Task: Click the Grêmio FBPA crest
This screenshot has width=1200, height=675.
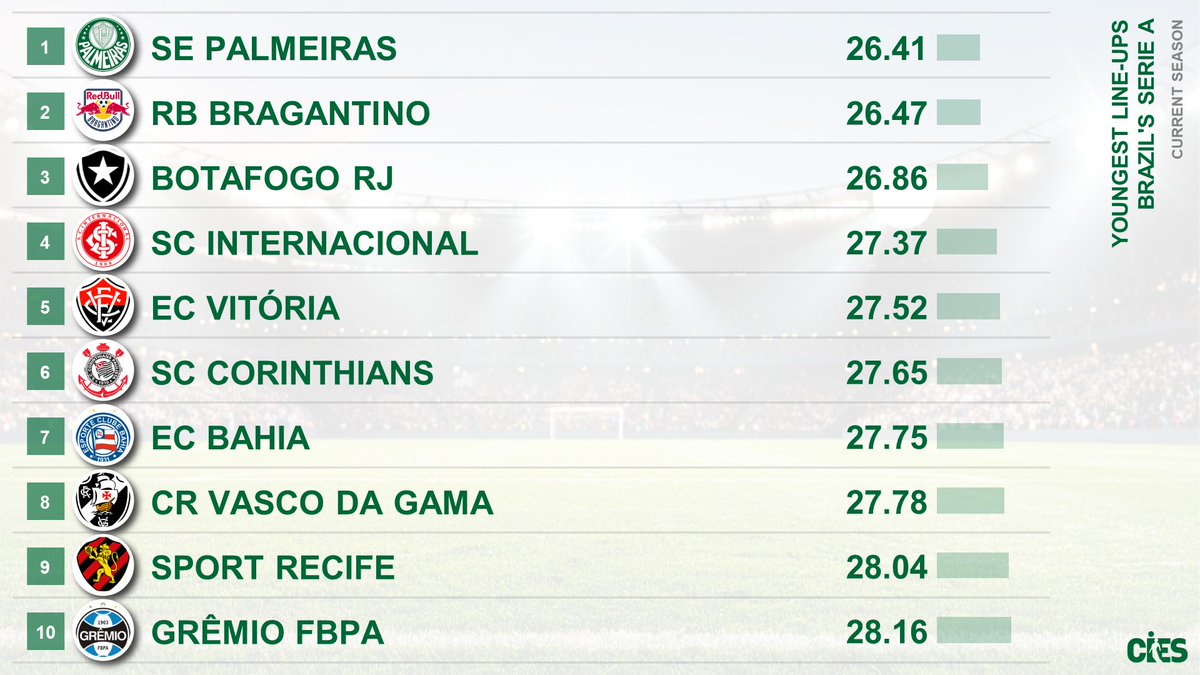Action: tap(104, 632)
